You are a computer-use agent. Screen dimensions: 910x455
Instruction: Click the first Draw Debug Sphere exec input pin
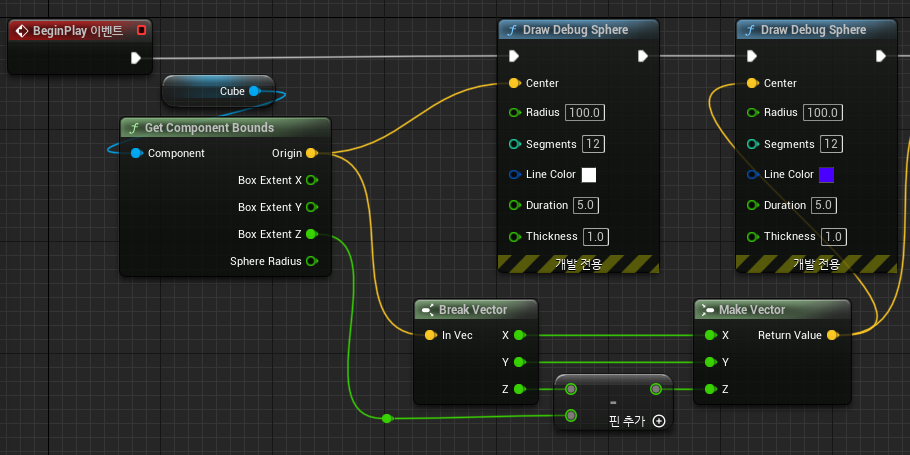(514, 56)
